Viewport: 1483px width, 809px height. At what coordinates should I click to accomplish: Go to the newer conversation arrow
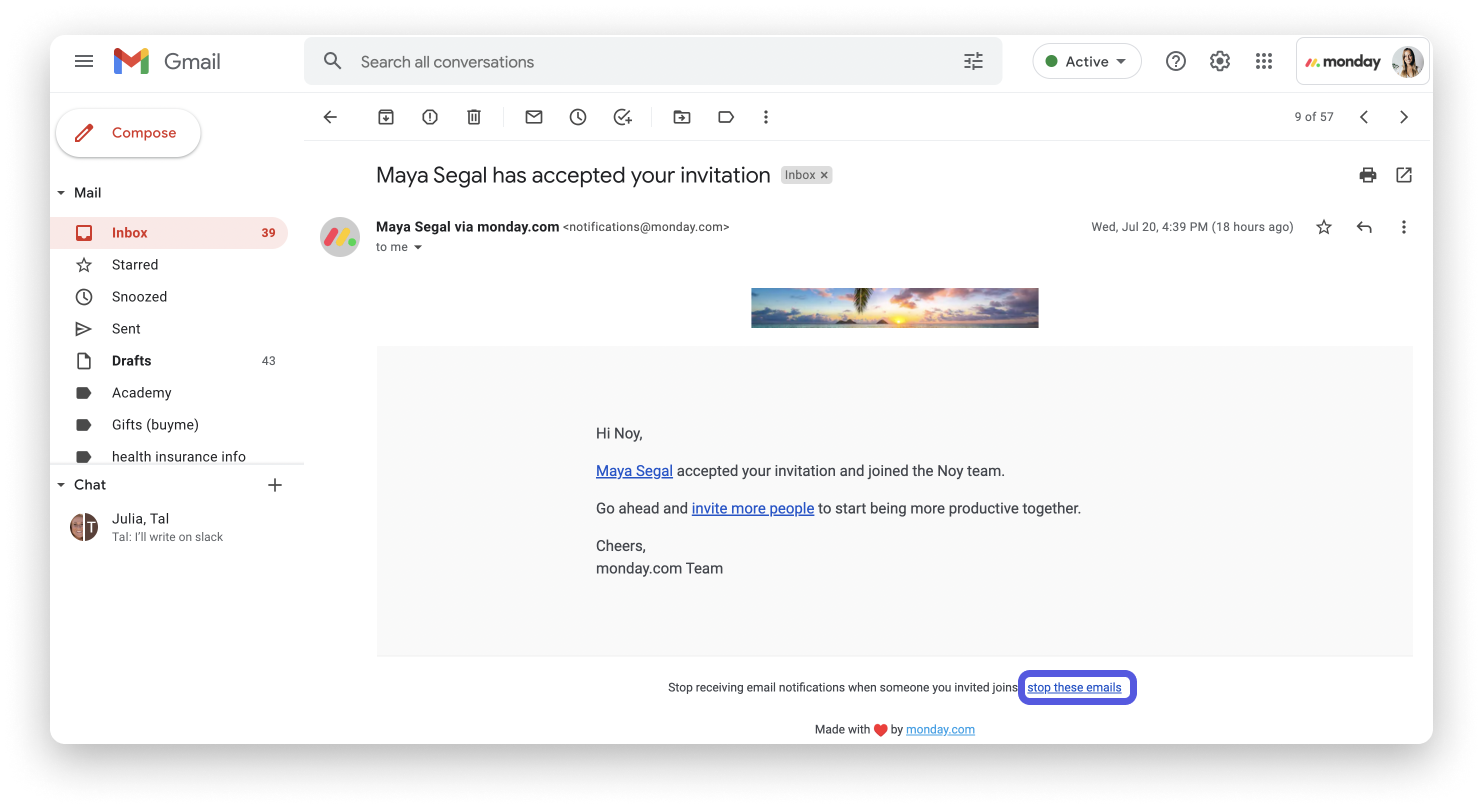[x=1364, y=117]
